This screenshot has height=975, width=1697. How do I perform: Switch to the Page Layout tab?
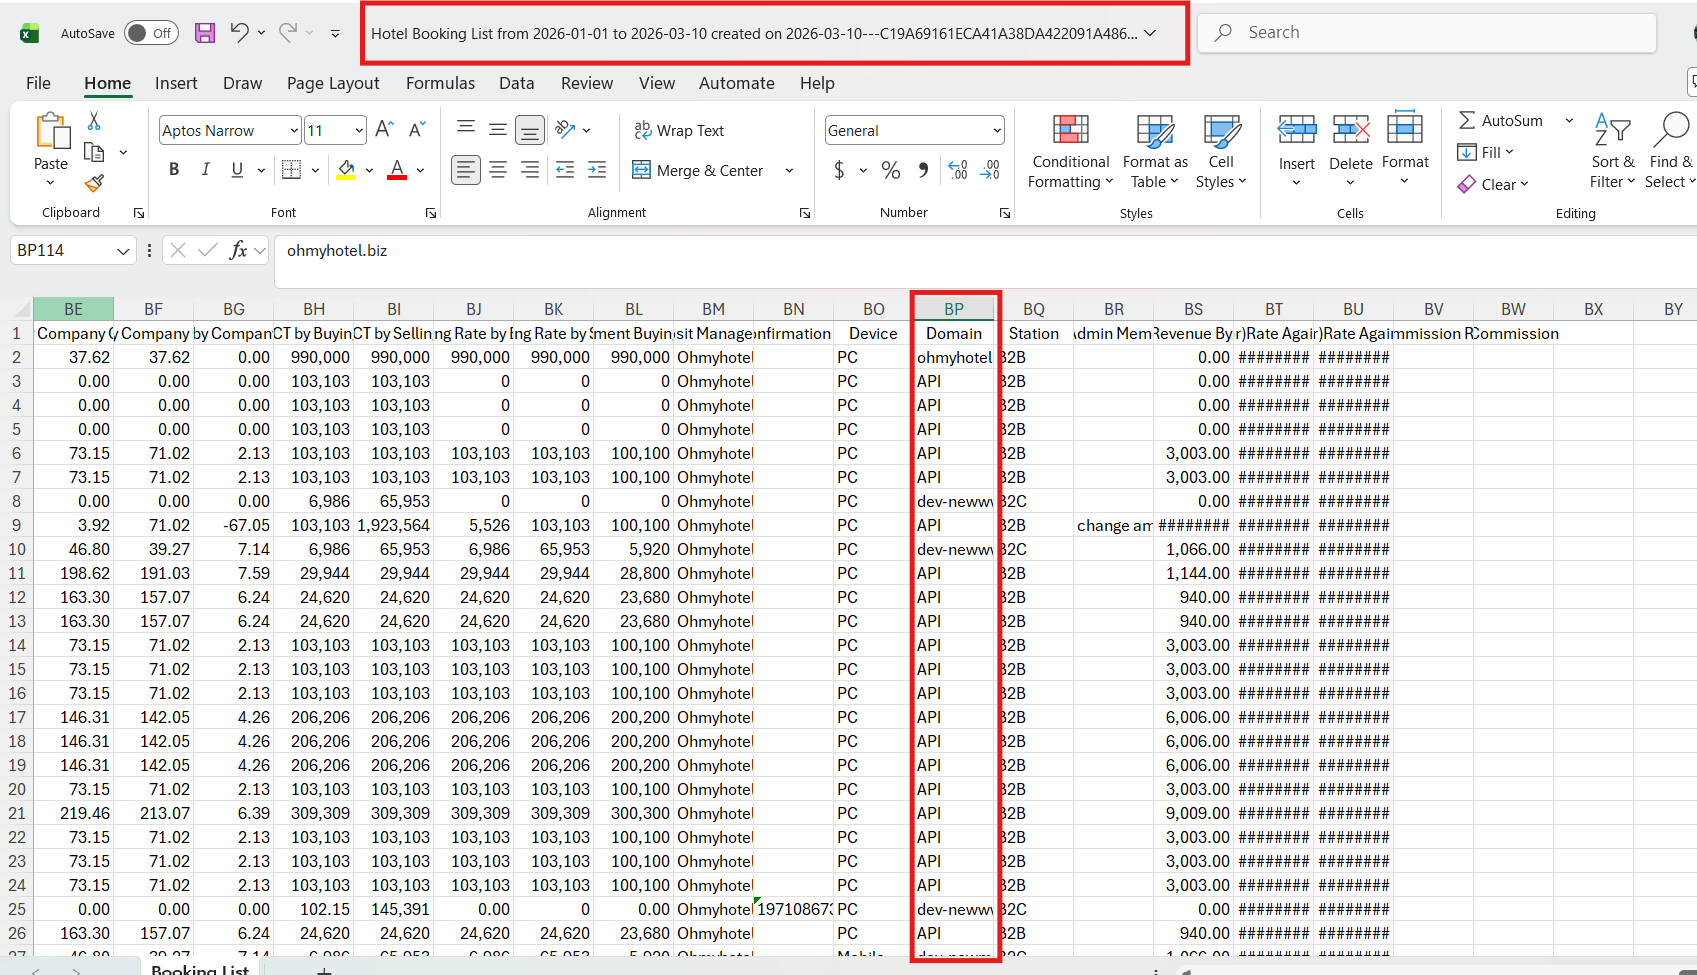click(x=333, y=83)
